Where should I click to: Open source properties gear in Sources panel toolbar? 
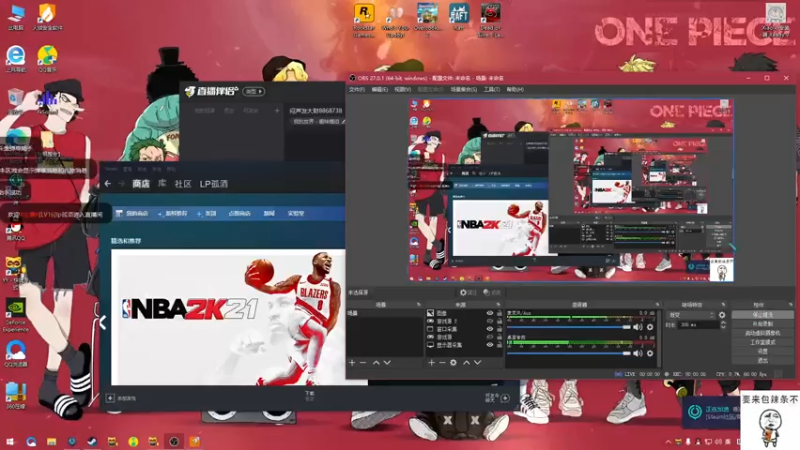[453, 362]
